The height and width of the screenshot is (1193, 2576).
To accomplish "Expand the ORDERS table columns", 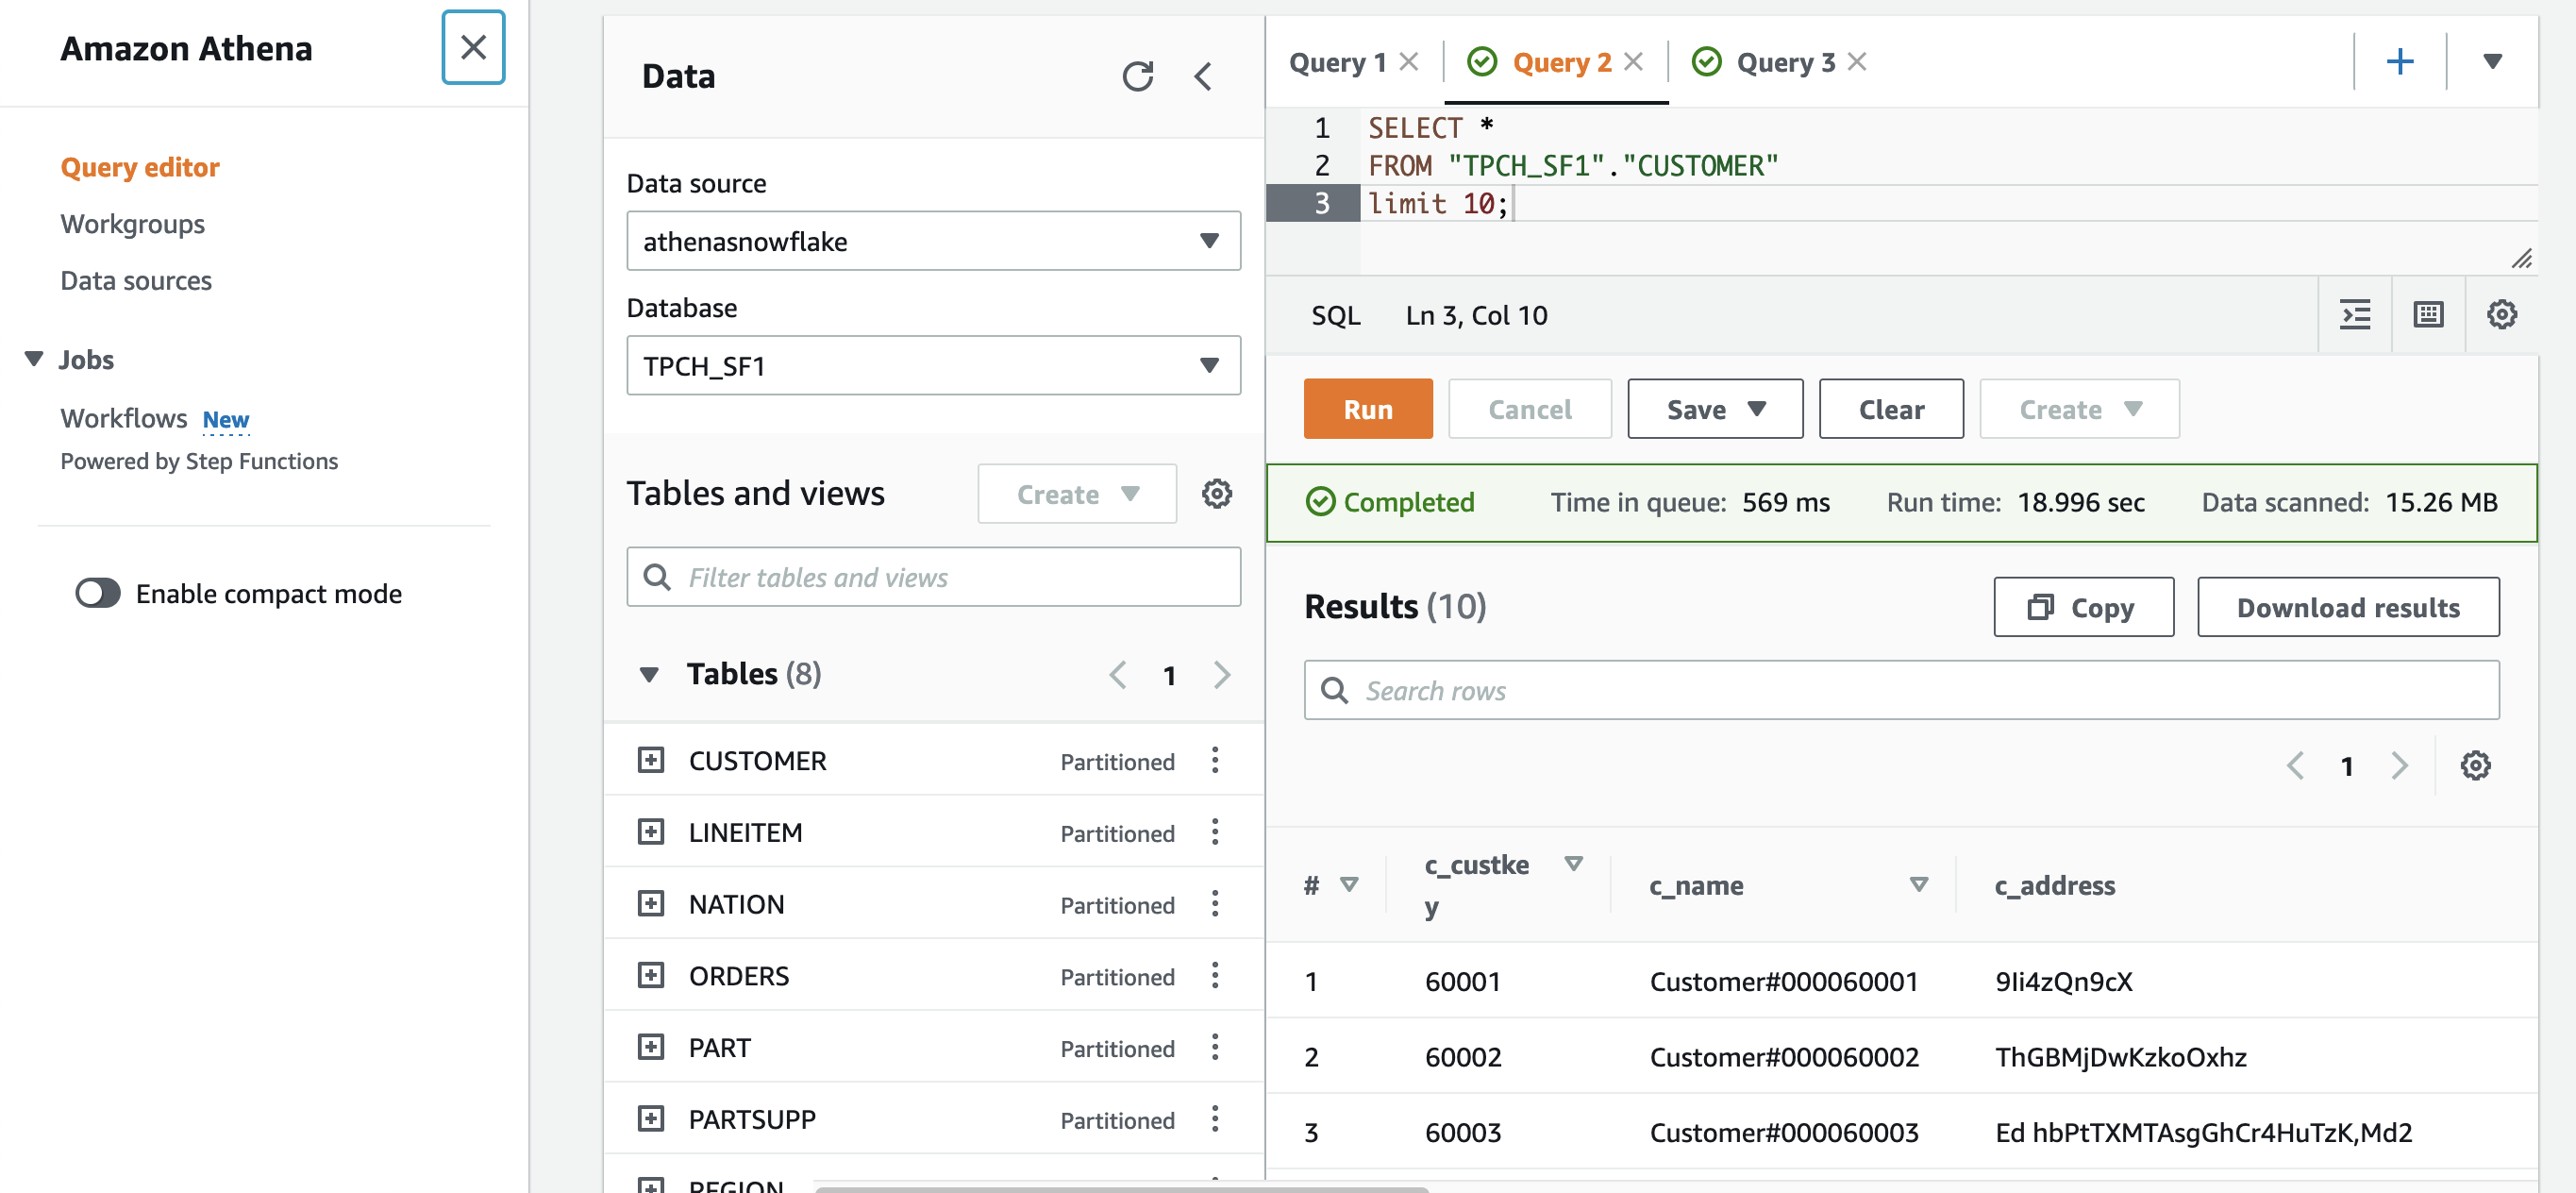I will tap(651, 975).
